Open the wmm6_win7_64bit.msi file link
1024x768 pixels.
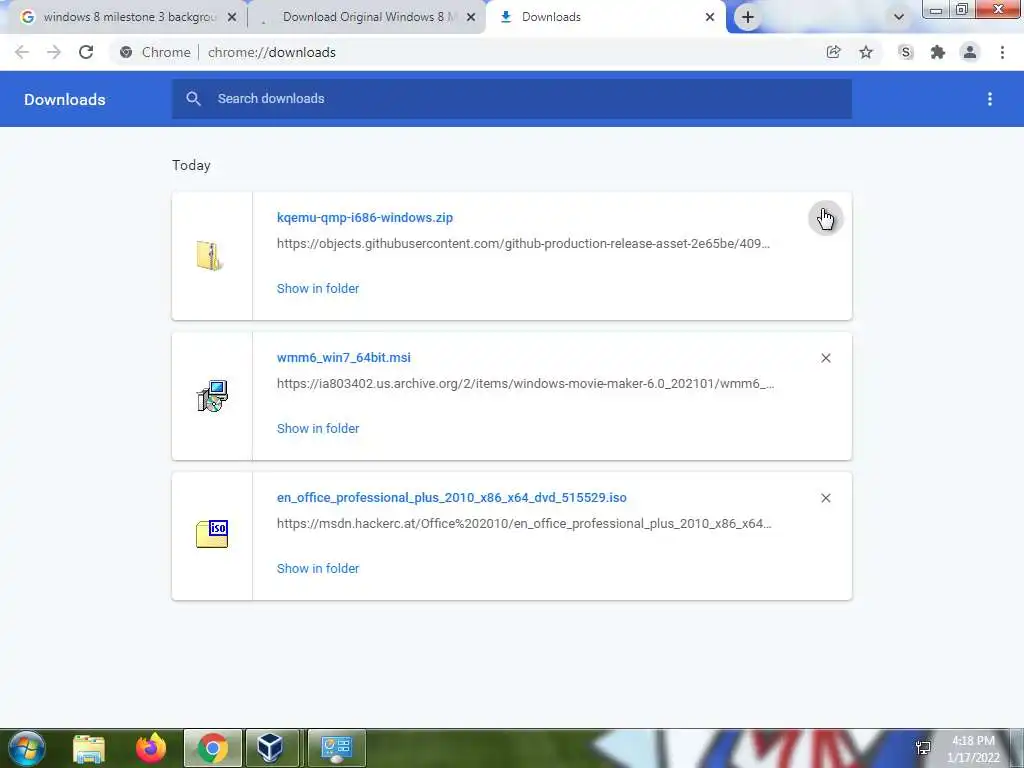point(344,358)
